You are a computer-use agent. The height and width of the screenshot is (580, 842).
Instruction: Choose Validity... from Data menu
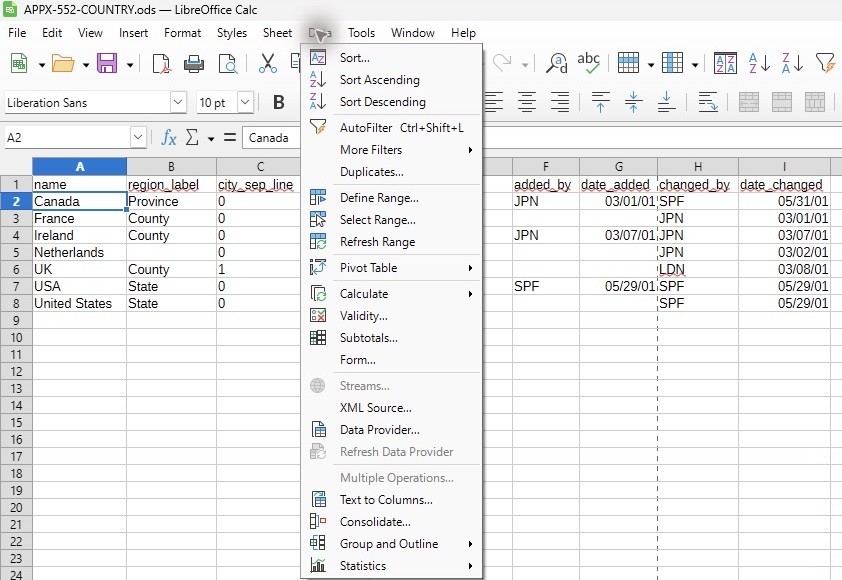(x=392, y=316)
